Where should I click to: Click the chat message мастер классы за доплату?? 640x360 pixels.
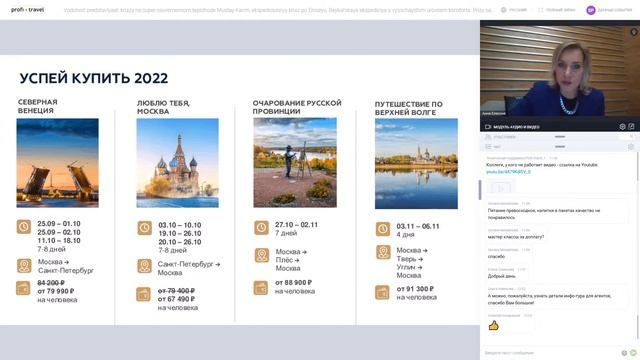[x=516, y=237]
